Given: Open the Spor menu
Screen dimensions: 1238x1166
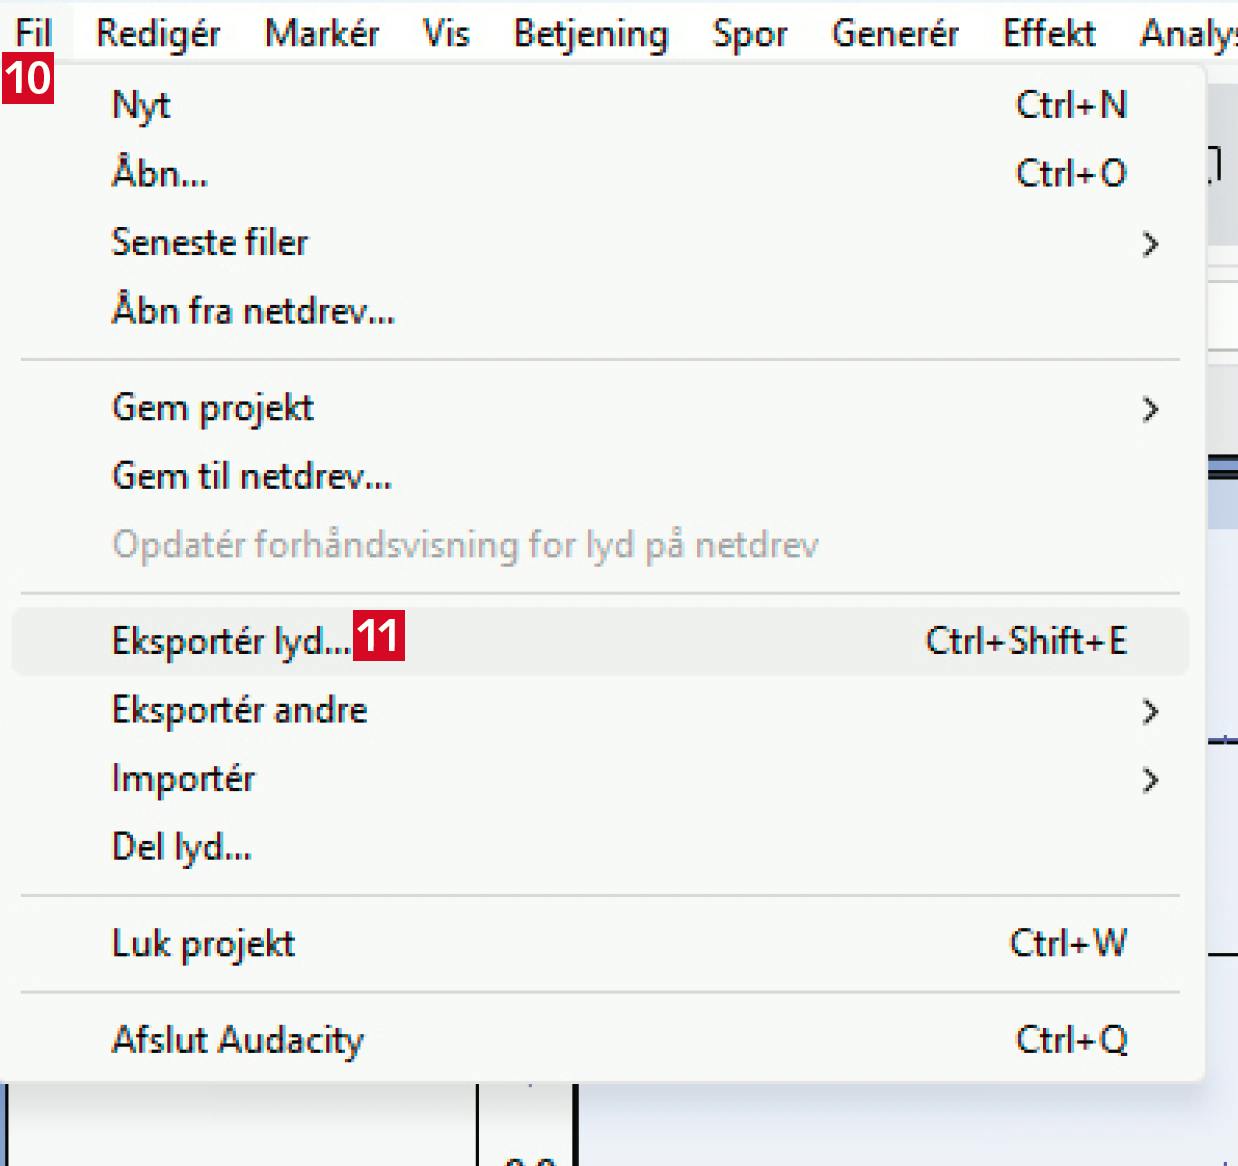Looking at the screenshot, I should pyautogui.click(x=749, y=33).
